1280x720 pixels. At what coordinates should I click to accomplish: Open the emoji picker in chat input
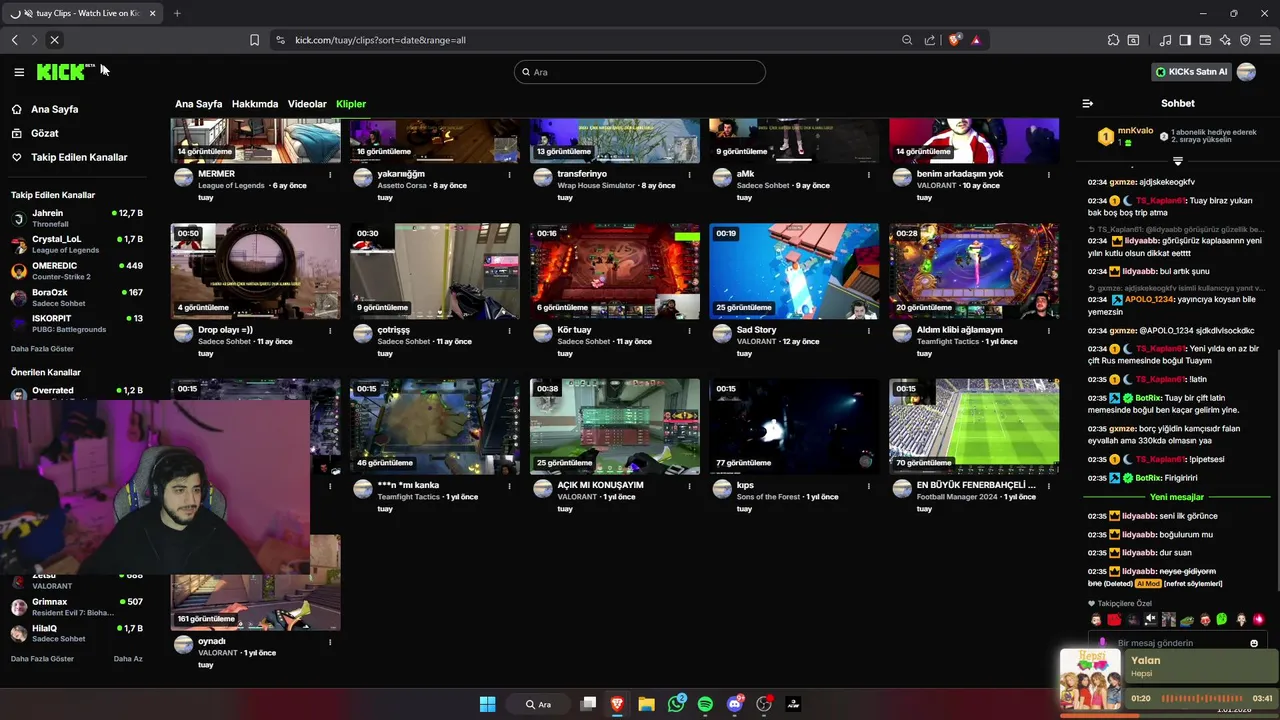pos(1254,643)
